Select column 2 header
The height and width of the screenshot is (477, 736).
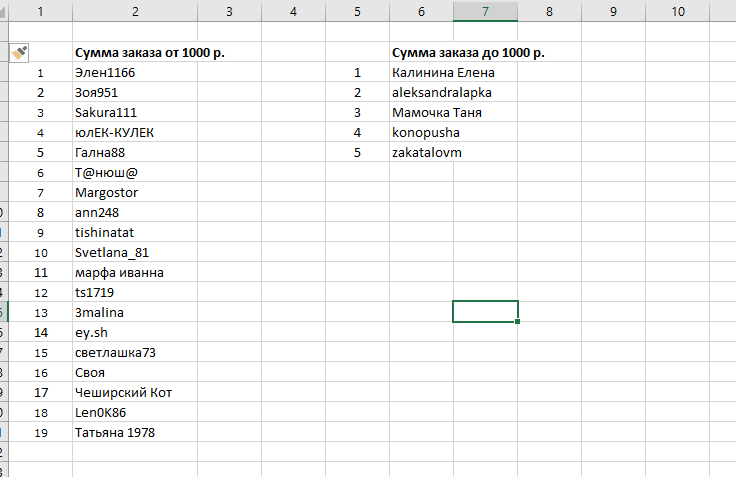pos(135,11)
